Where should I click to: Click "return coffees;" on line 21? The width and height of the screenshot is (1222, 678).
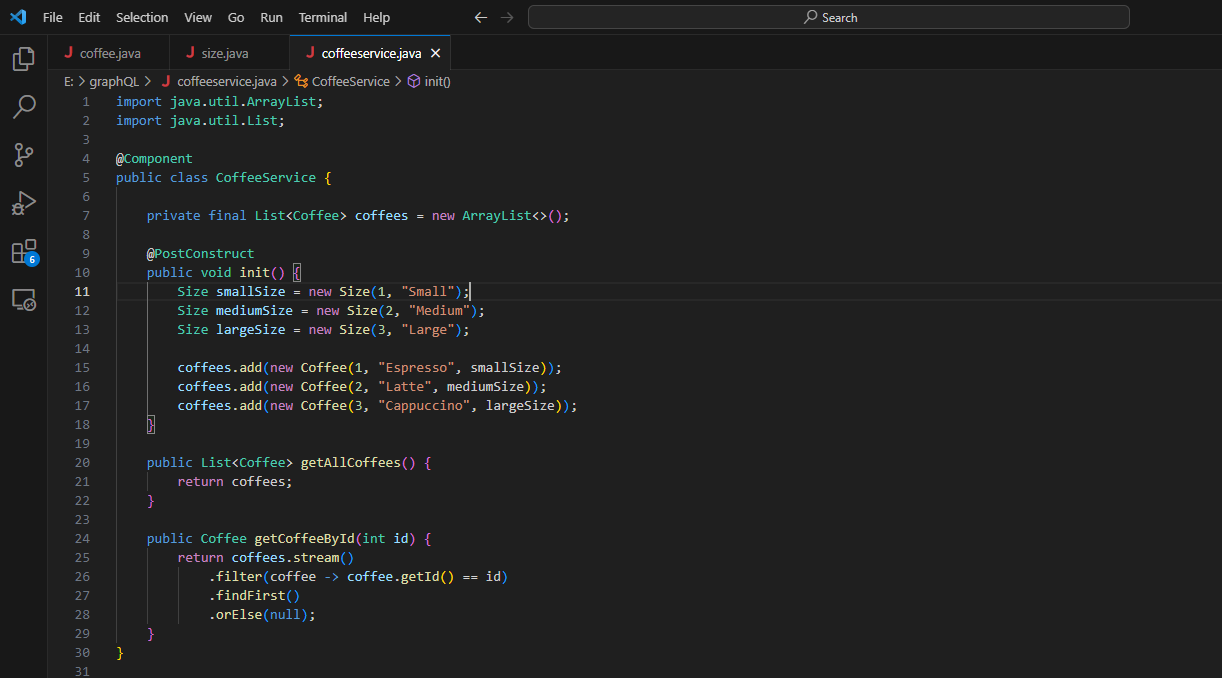coord(236,482)
